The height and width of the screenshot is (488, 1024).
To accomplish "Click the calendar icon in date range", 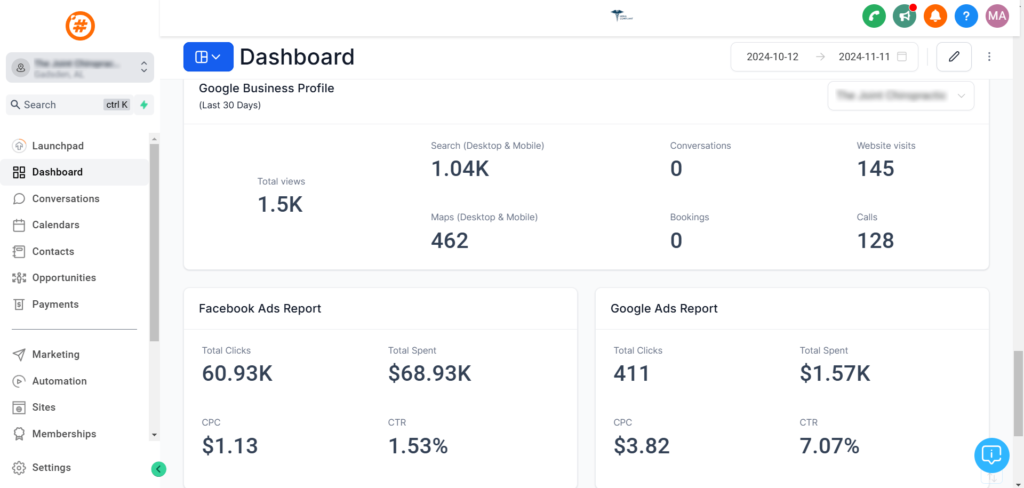I will [x=902, y=57].
